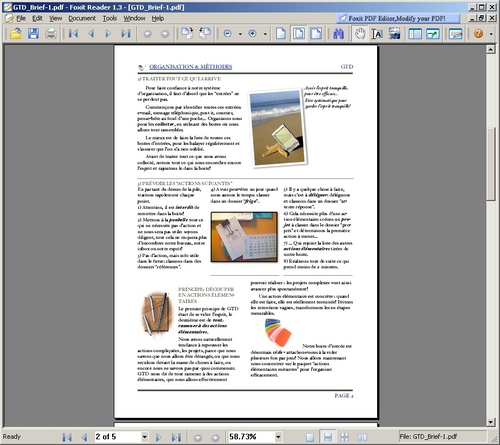The height and width of the screenshot is (445, 500).
Task: Follow the Organisation & Méthodes link
Action: coord(191,67)
